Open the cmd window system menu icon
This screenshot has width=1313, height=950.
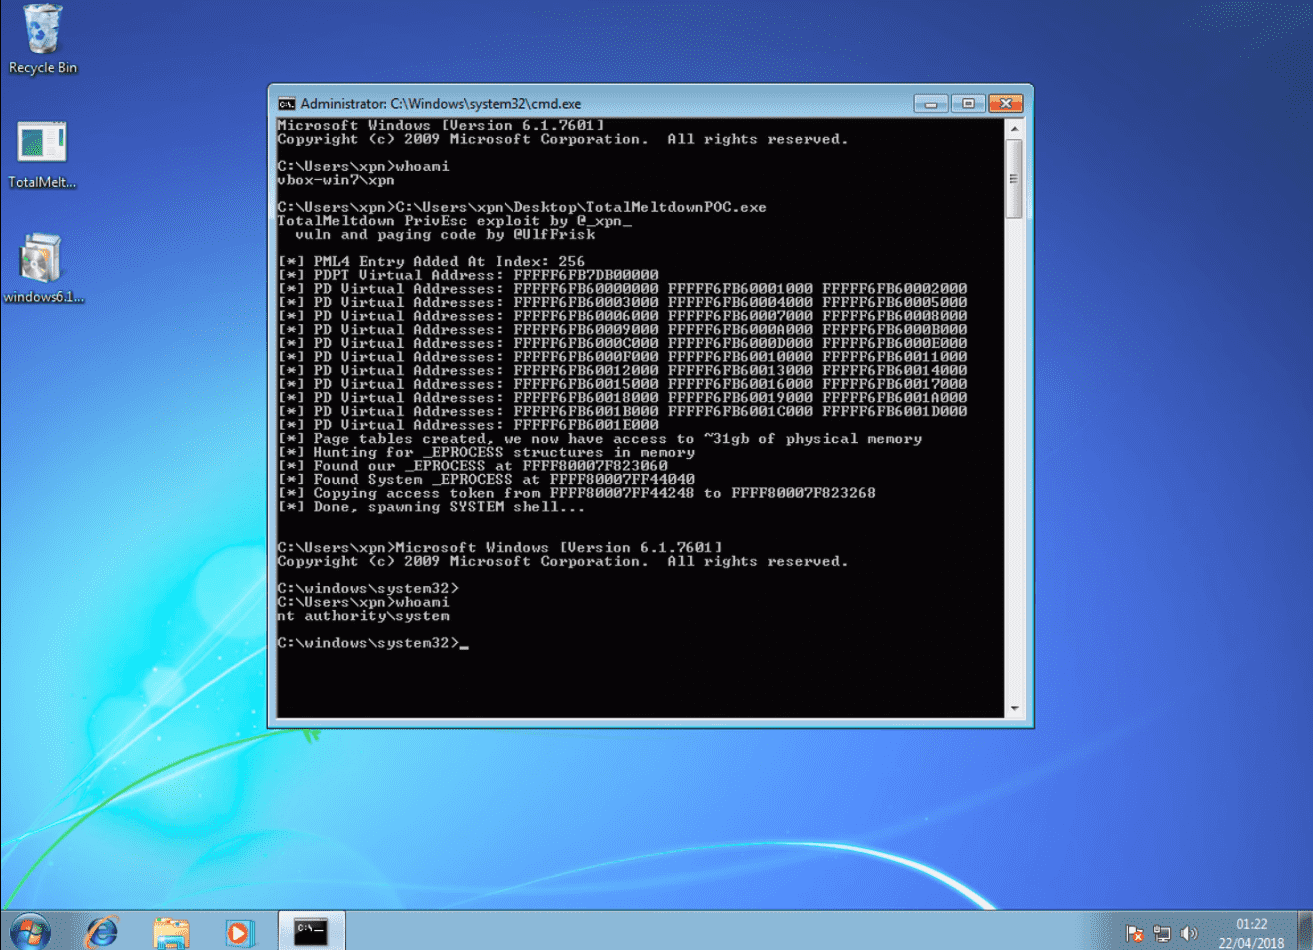click(287, 103)
